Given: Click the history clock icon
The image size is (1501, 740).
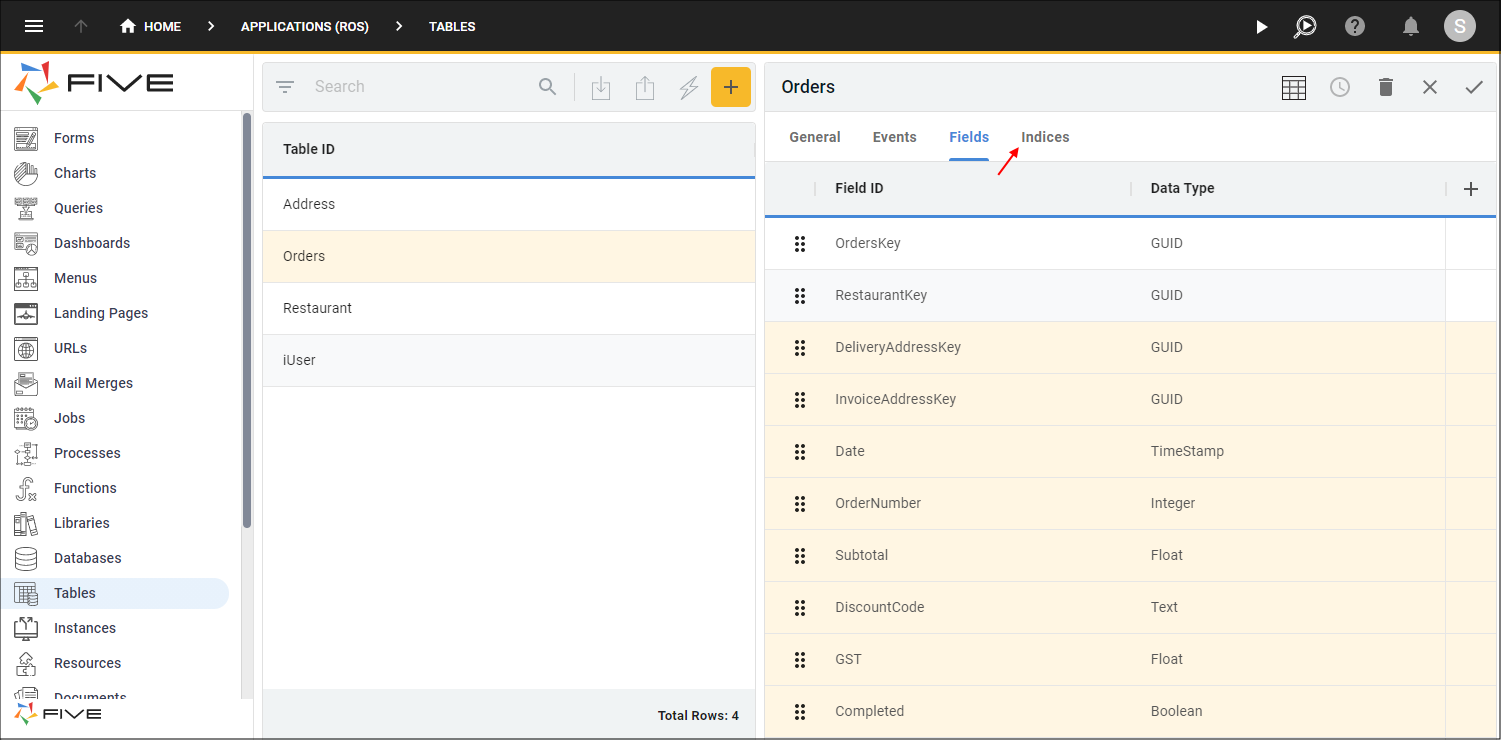Looking at the screenshot, I should click(x=1340, y=87).
